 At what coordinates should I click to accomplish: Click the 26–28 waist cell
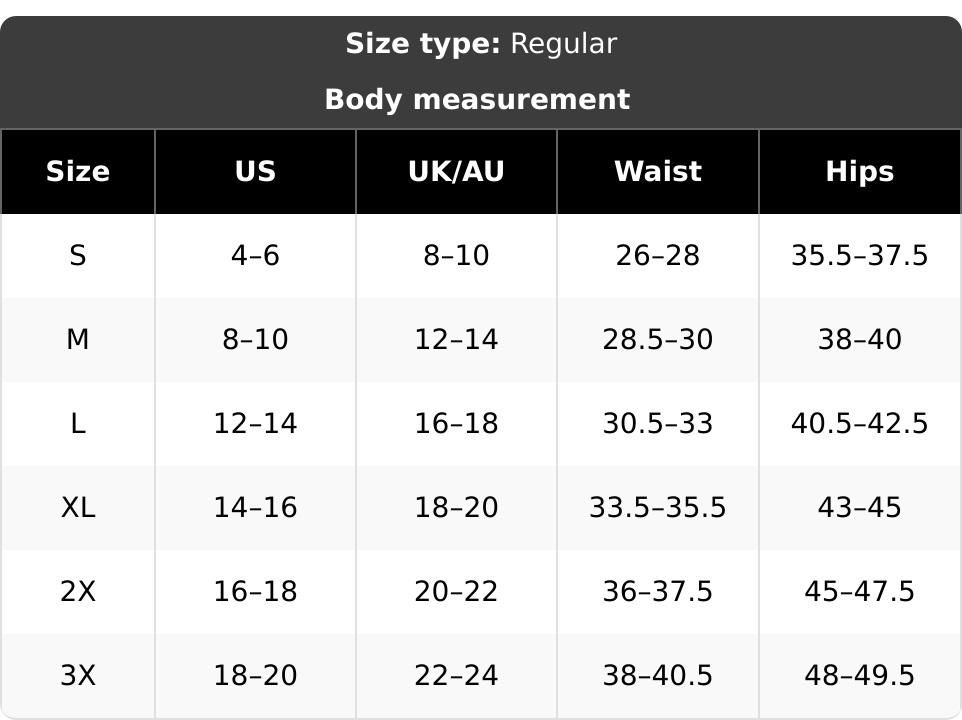click(658, 256)
